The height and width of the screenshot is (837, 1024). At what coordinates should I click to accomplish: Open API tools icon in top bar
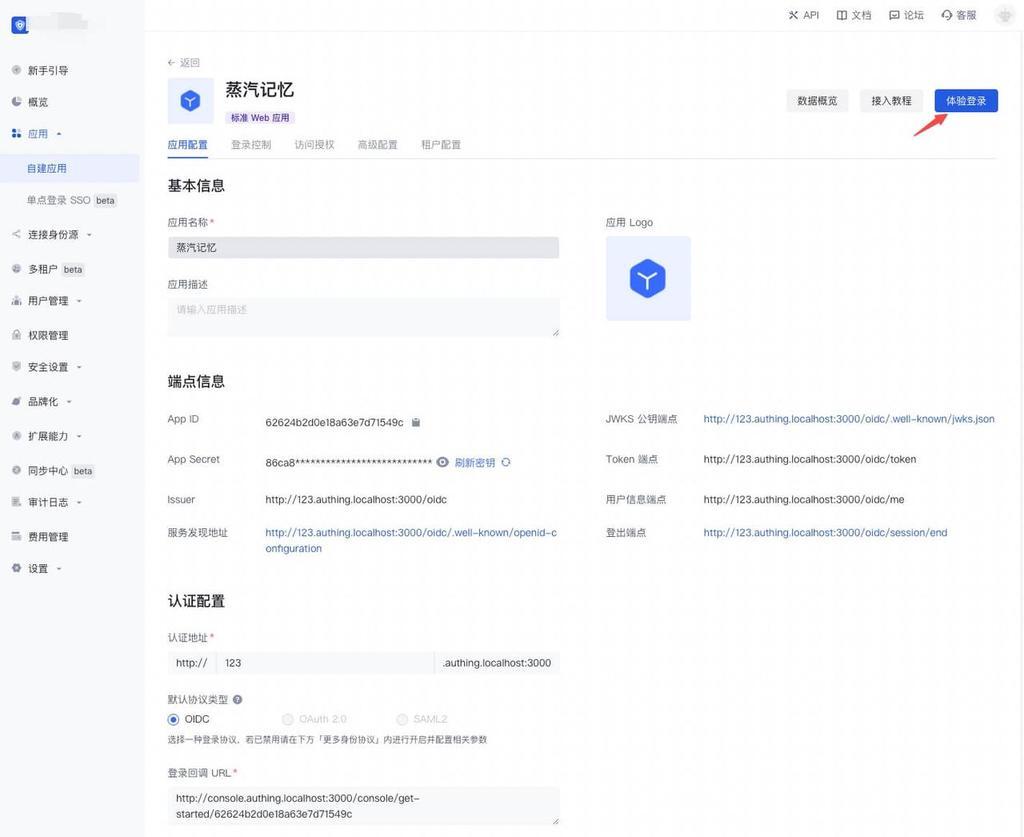793,15
